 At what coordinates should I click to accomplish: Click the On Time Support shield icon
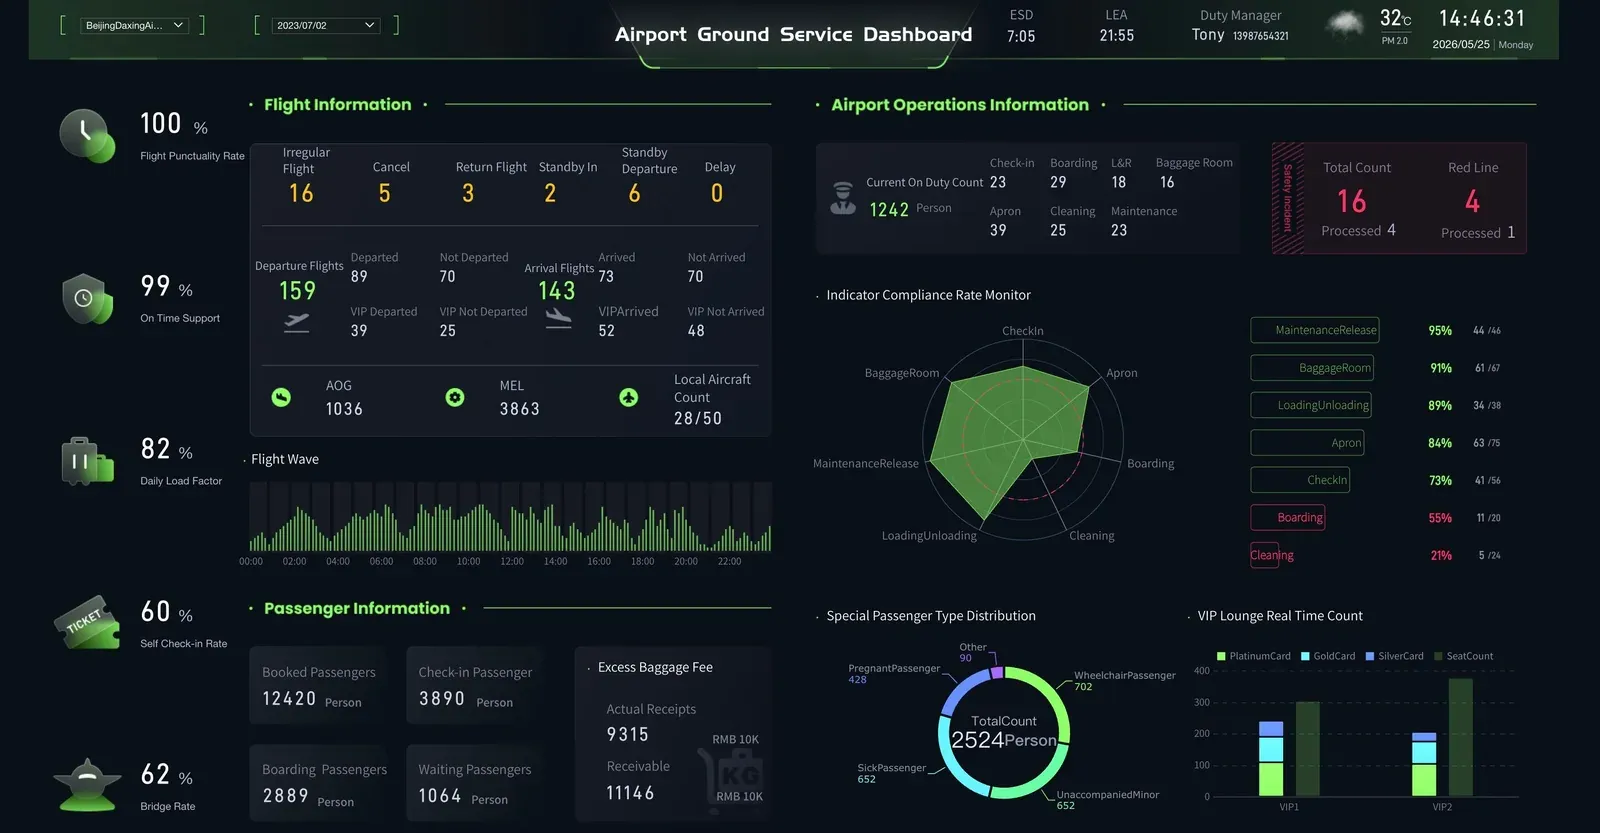coord(87,298)
